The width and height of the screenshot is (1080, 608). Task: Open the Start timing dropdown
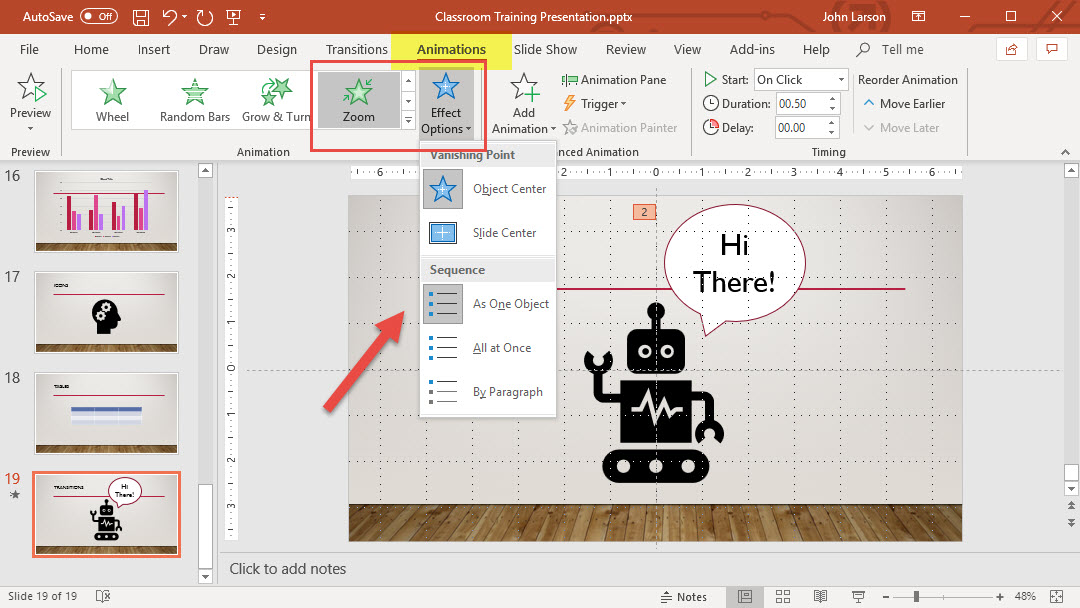[840, 80]
